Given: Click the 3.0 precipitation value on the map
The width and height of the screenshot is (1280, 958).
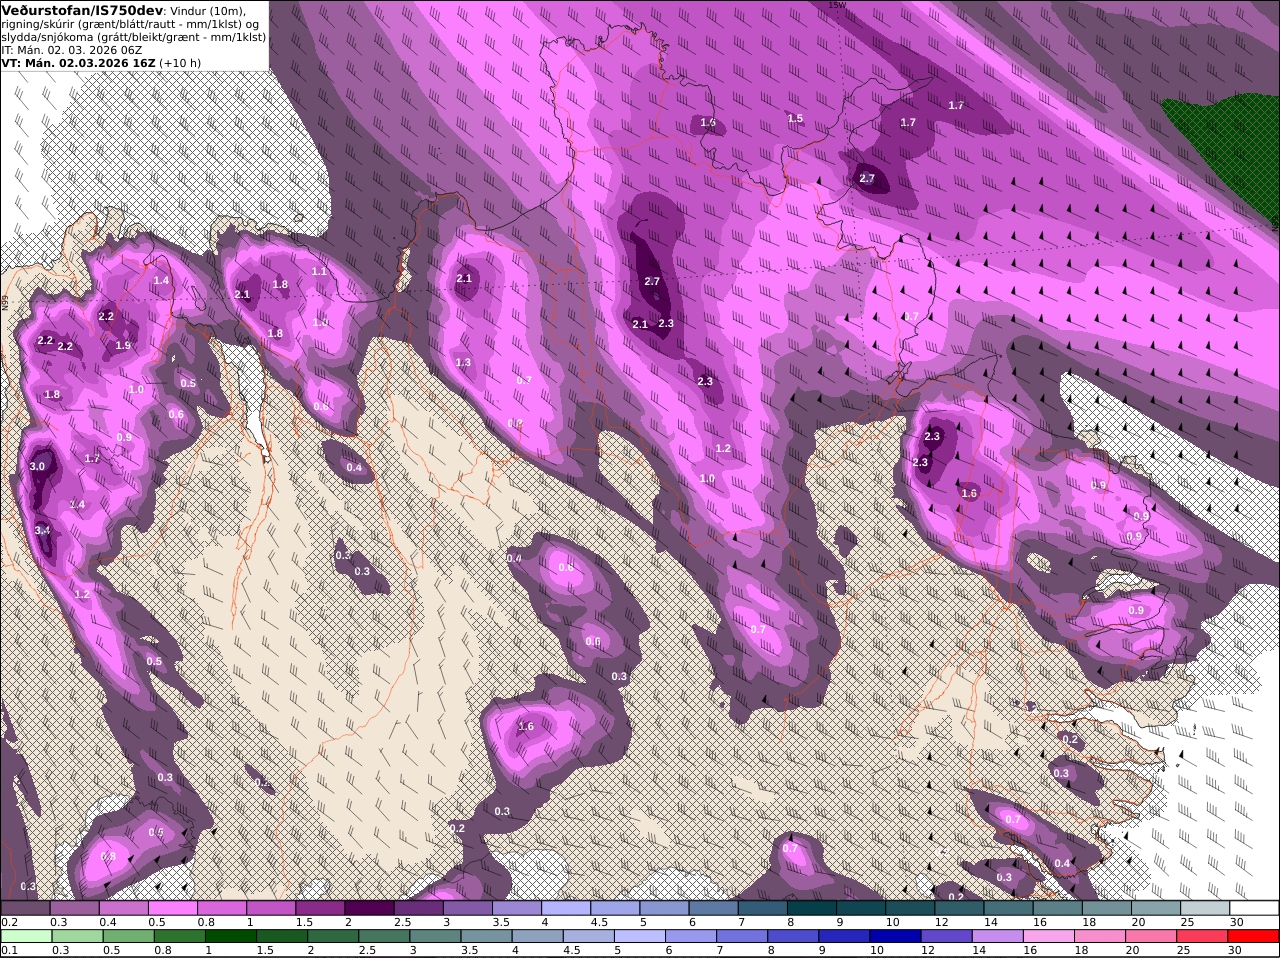Looking at the screenshot, I should tap(38, 467).
